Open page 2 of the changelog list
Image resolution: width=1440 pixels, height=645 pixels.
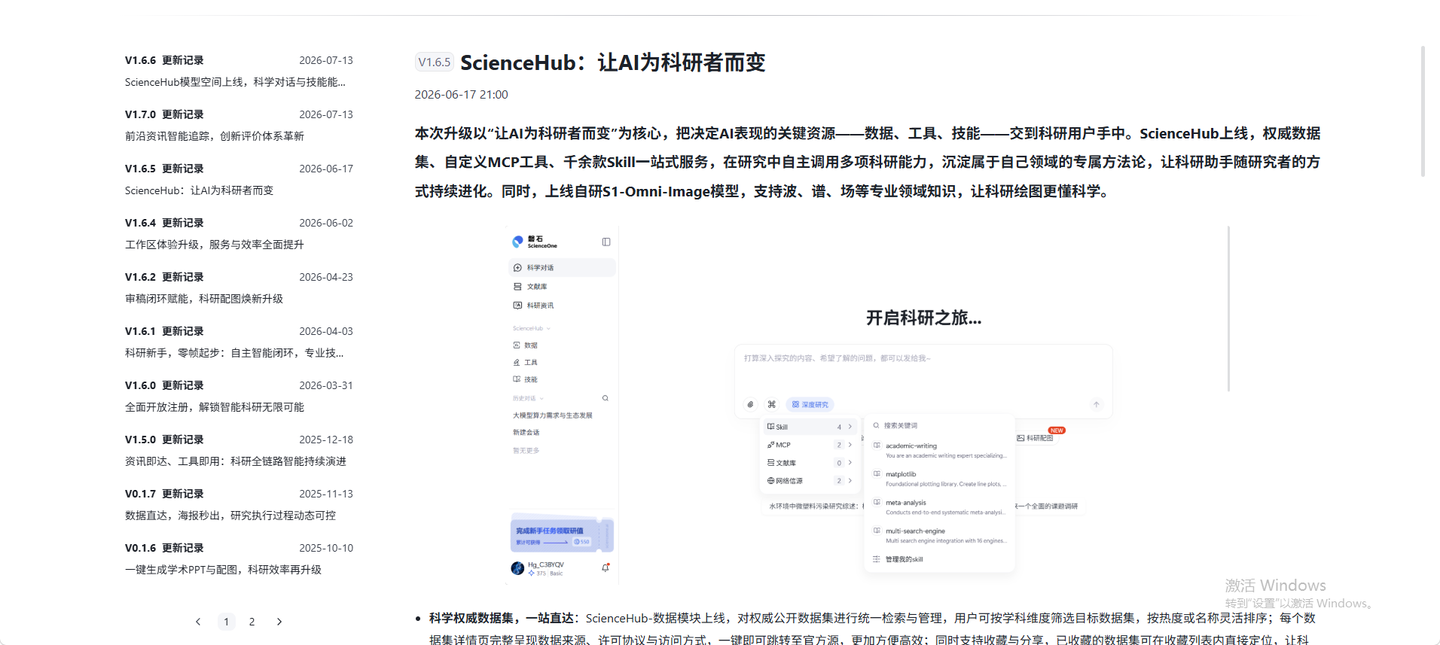tap(252, 622)
